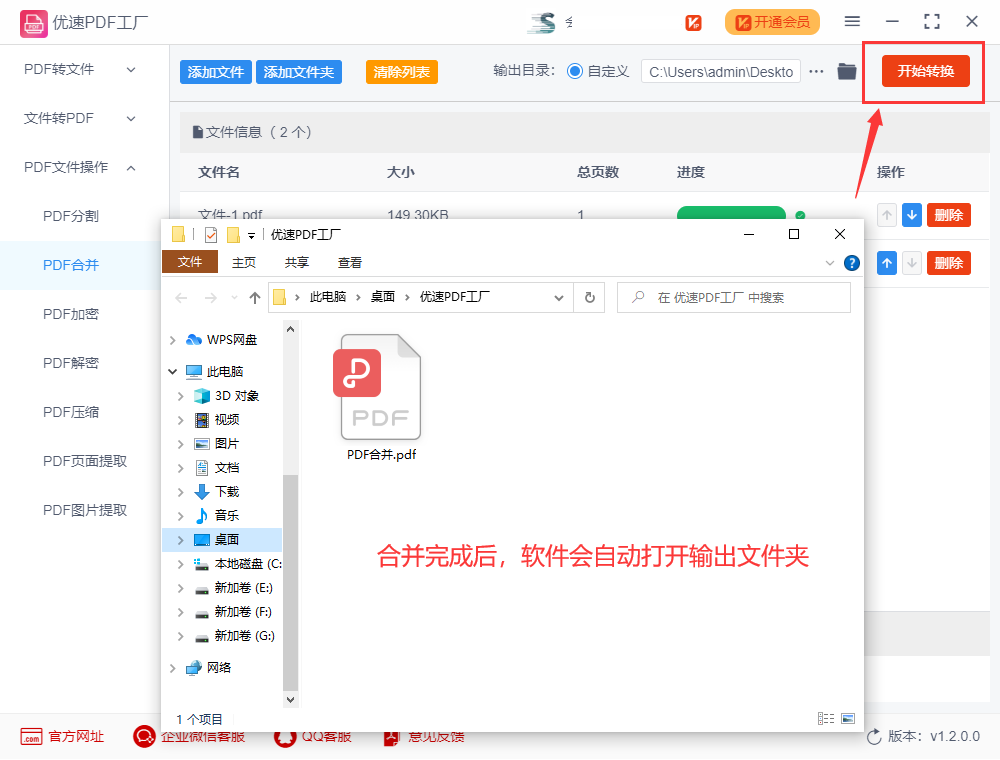Click the second row move-up arrow icon
The height and width of the screenshot is (760, 1000).
[886, 263]
